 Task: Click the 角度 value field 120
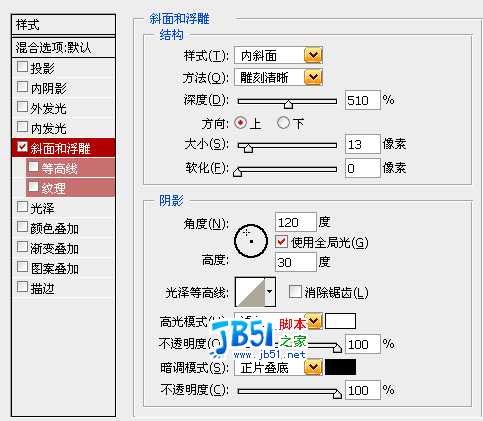point(296,222)
